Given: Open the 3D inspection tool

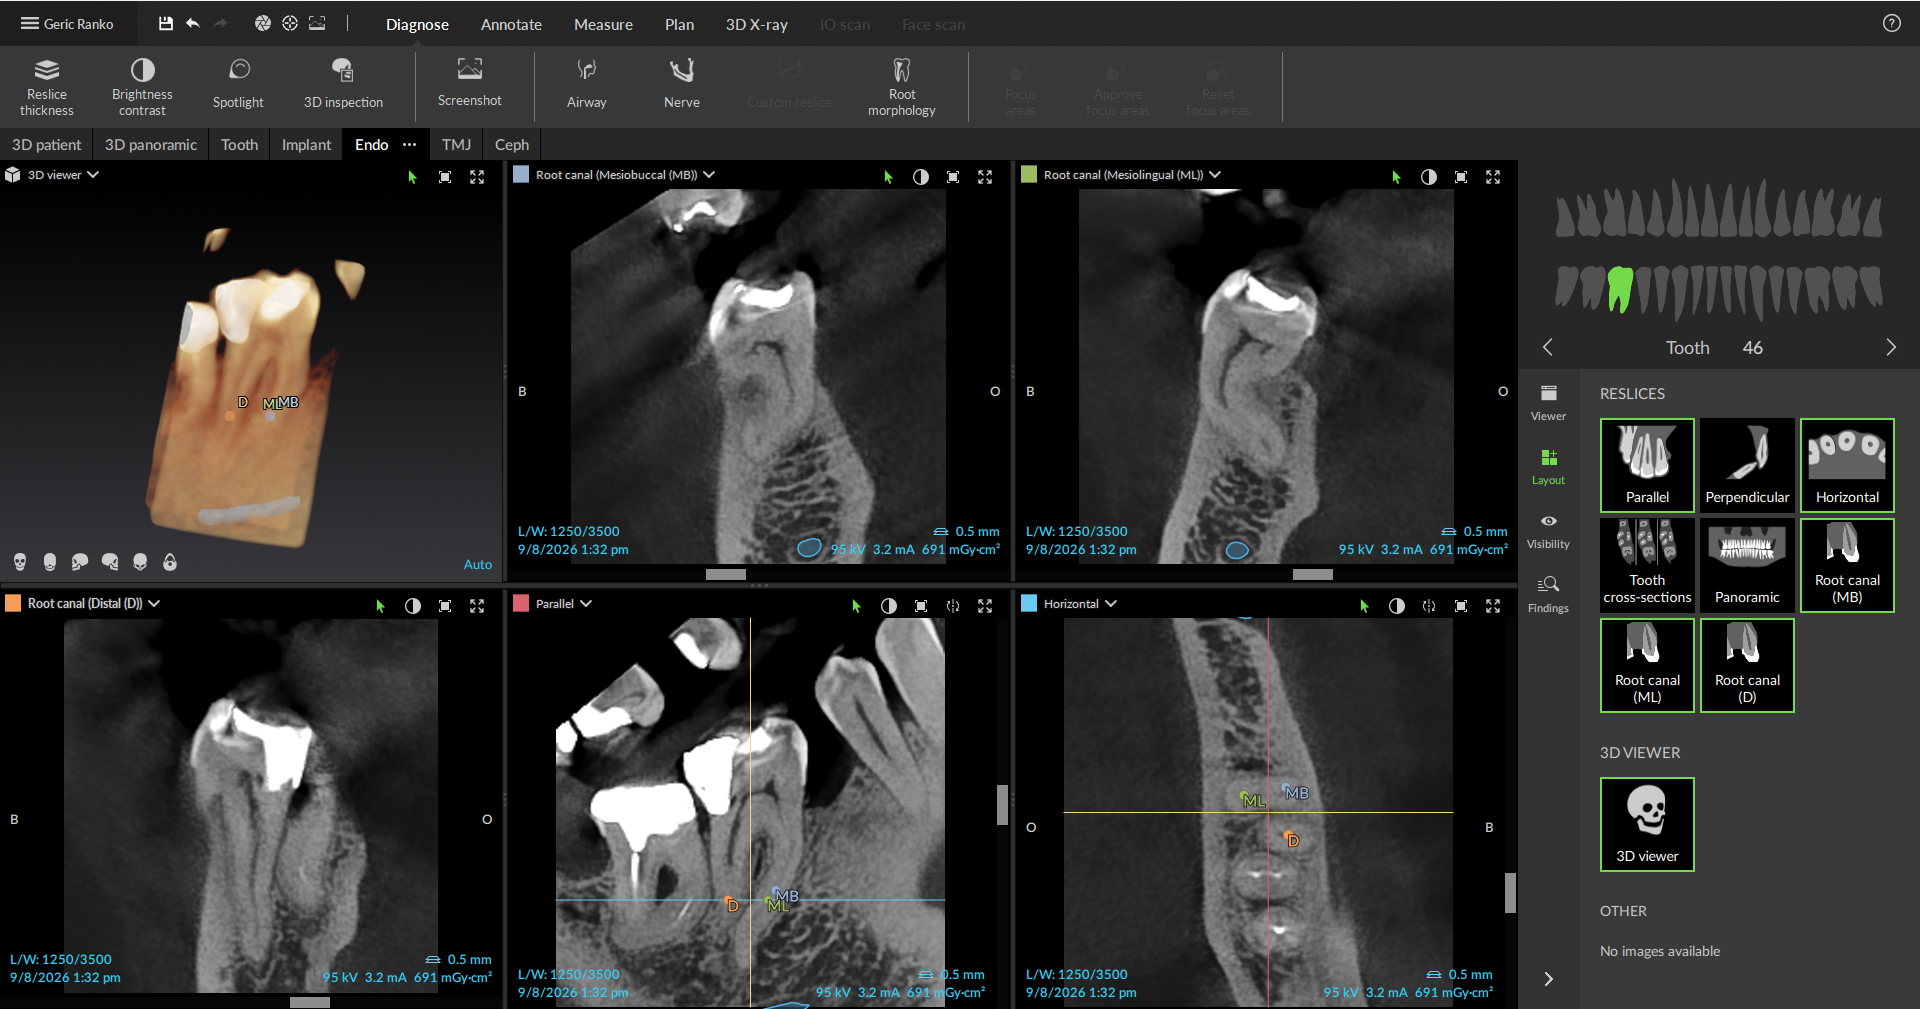Looking at the screenshot, I should [343, 86].
